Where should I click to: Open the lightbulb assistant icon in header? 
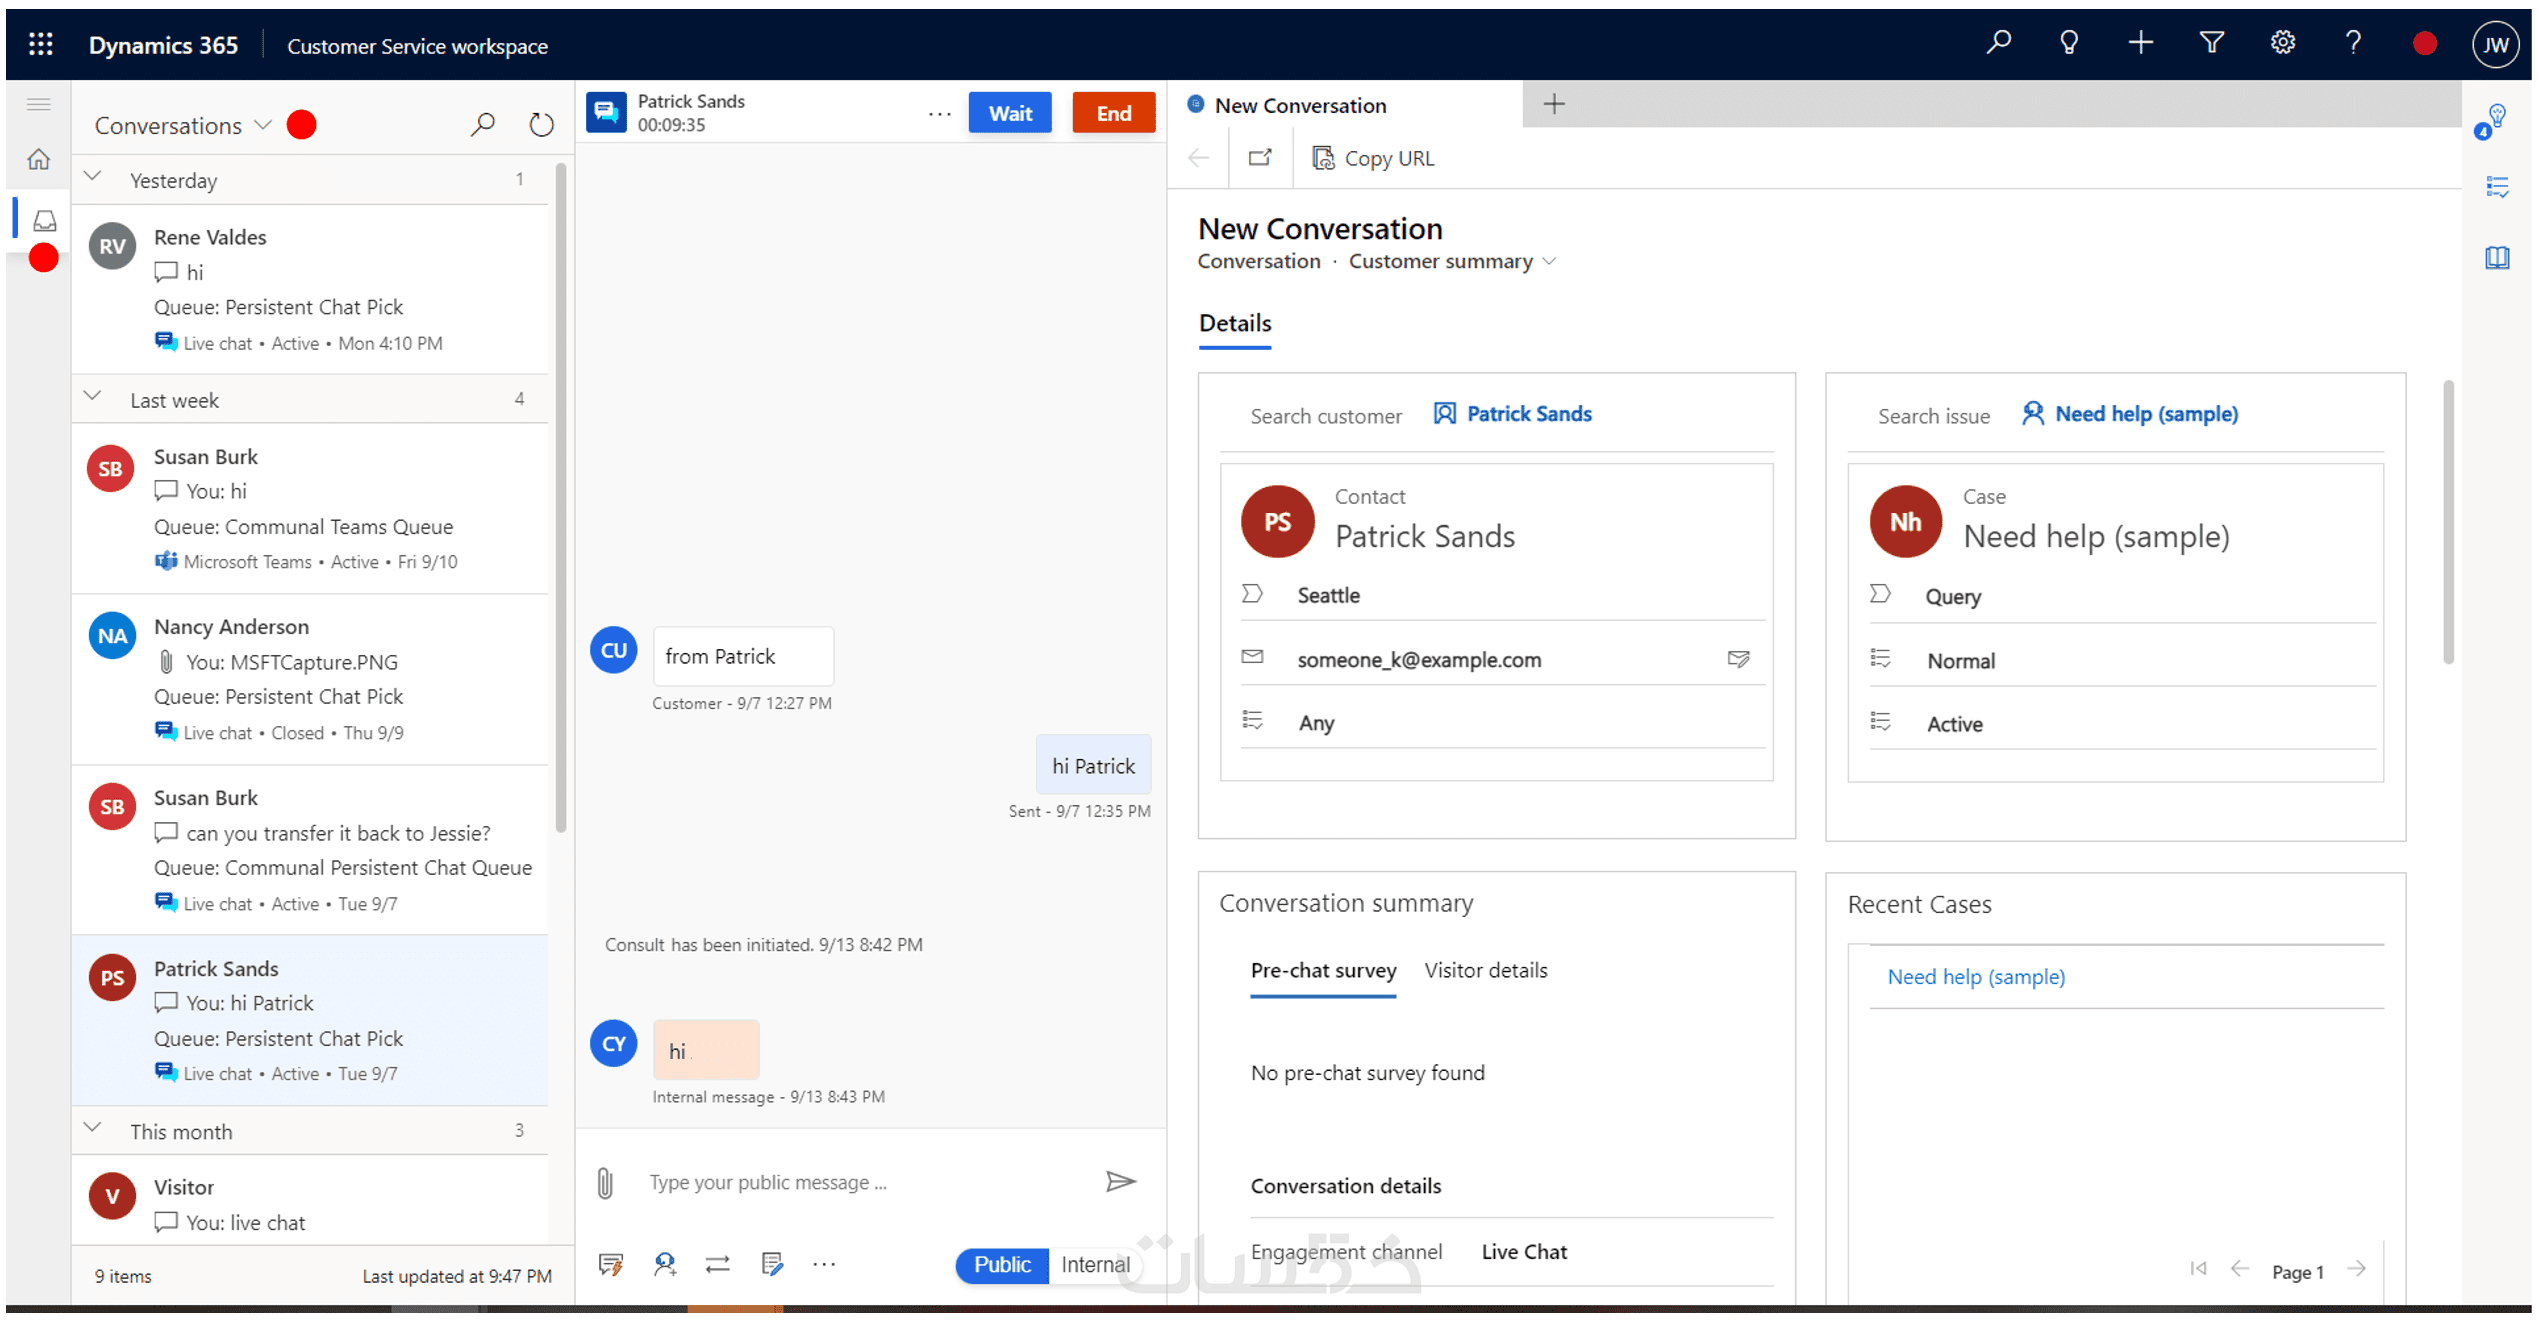click(x=2069, y=43)
